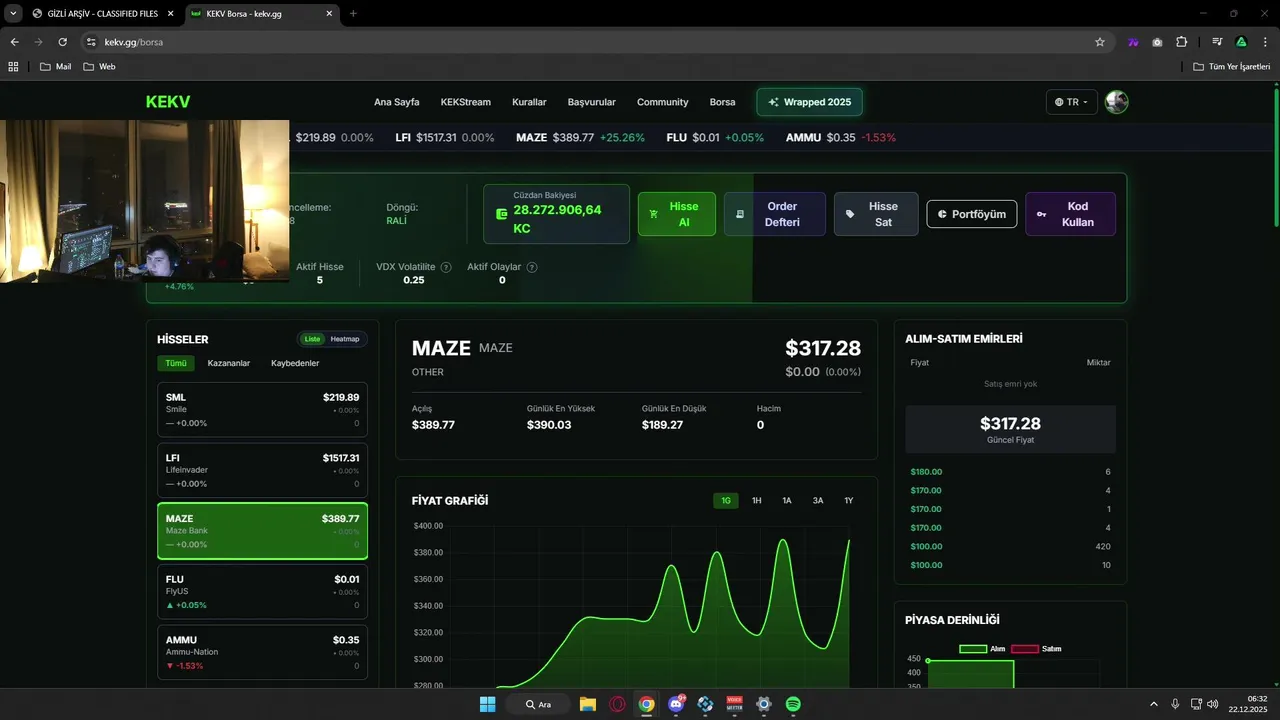
Task: Set chart range to 1A
Action: coord(787,500)
